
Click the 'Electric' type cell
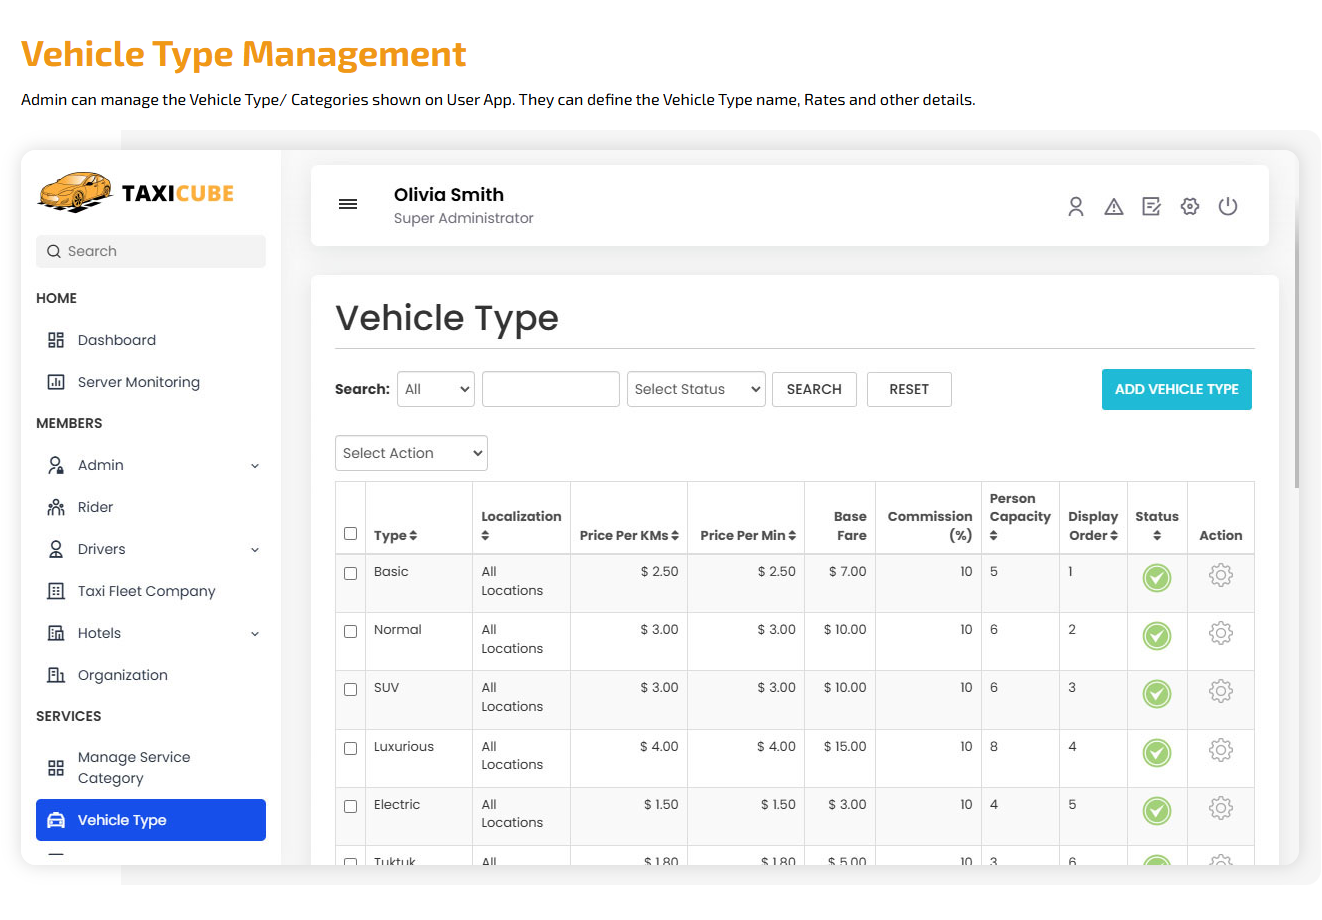[x=397, y=805]
